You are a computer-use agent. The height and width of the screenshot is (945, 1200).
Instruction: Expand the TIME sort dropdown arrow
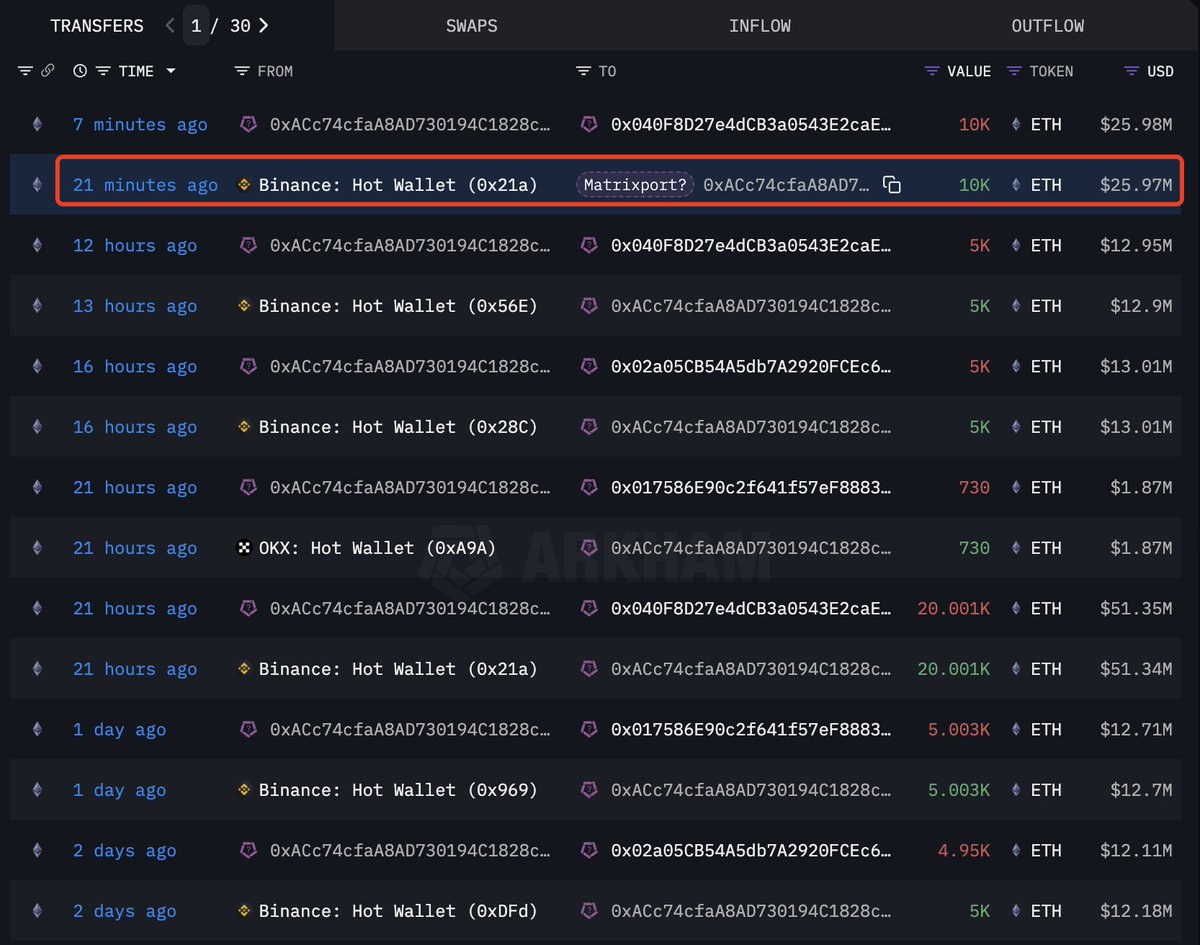[x=171, y=71]
